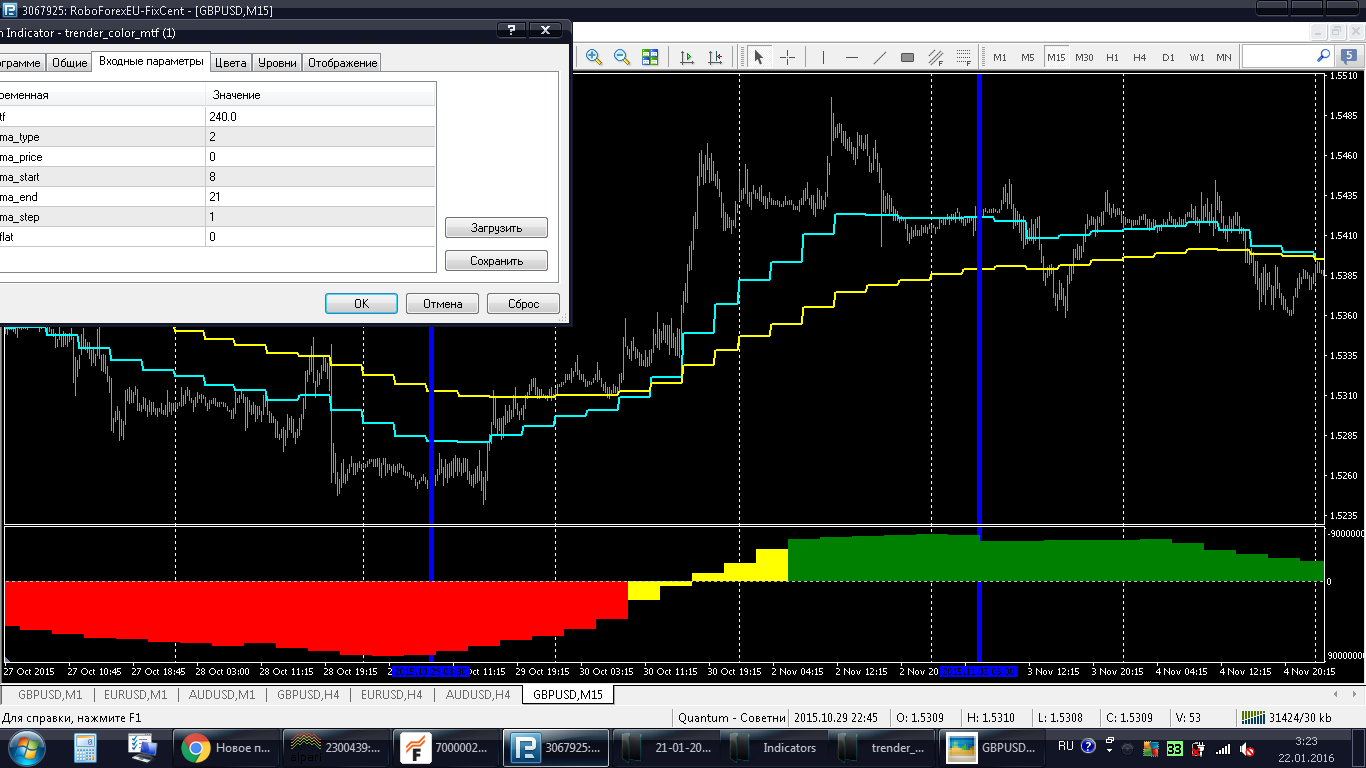Click the Значение column header
The height and width of the screenshot is (768, 1366).
coord(321,95)
